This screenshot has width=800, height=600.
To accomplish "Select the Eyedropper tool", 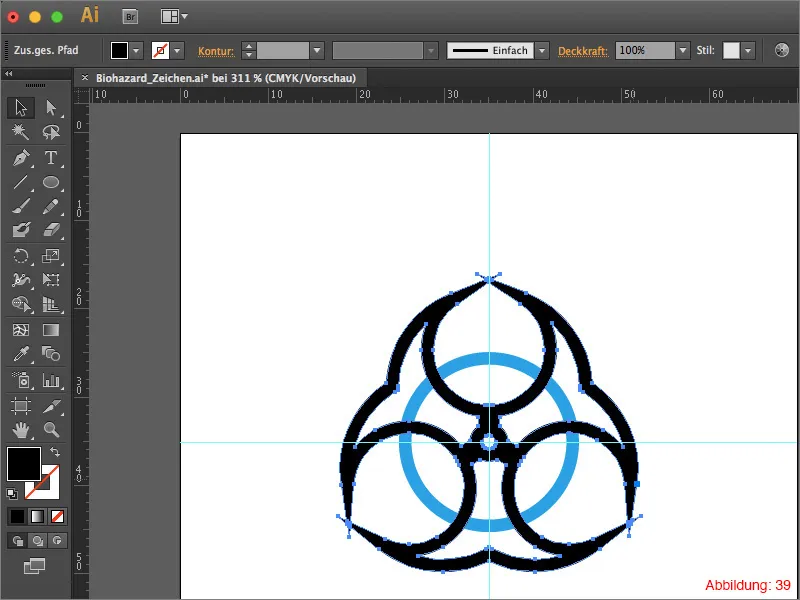I will 20,354.
